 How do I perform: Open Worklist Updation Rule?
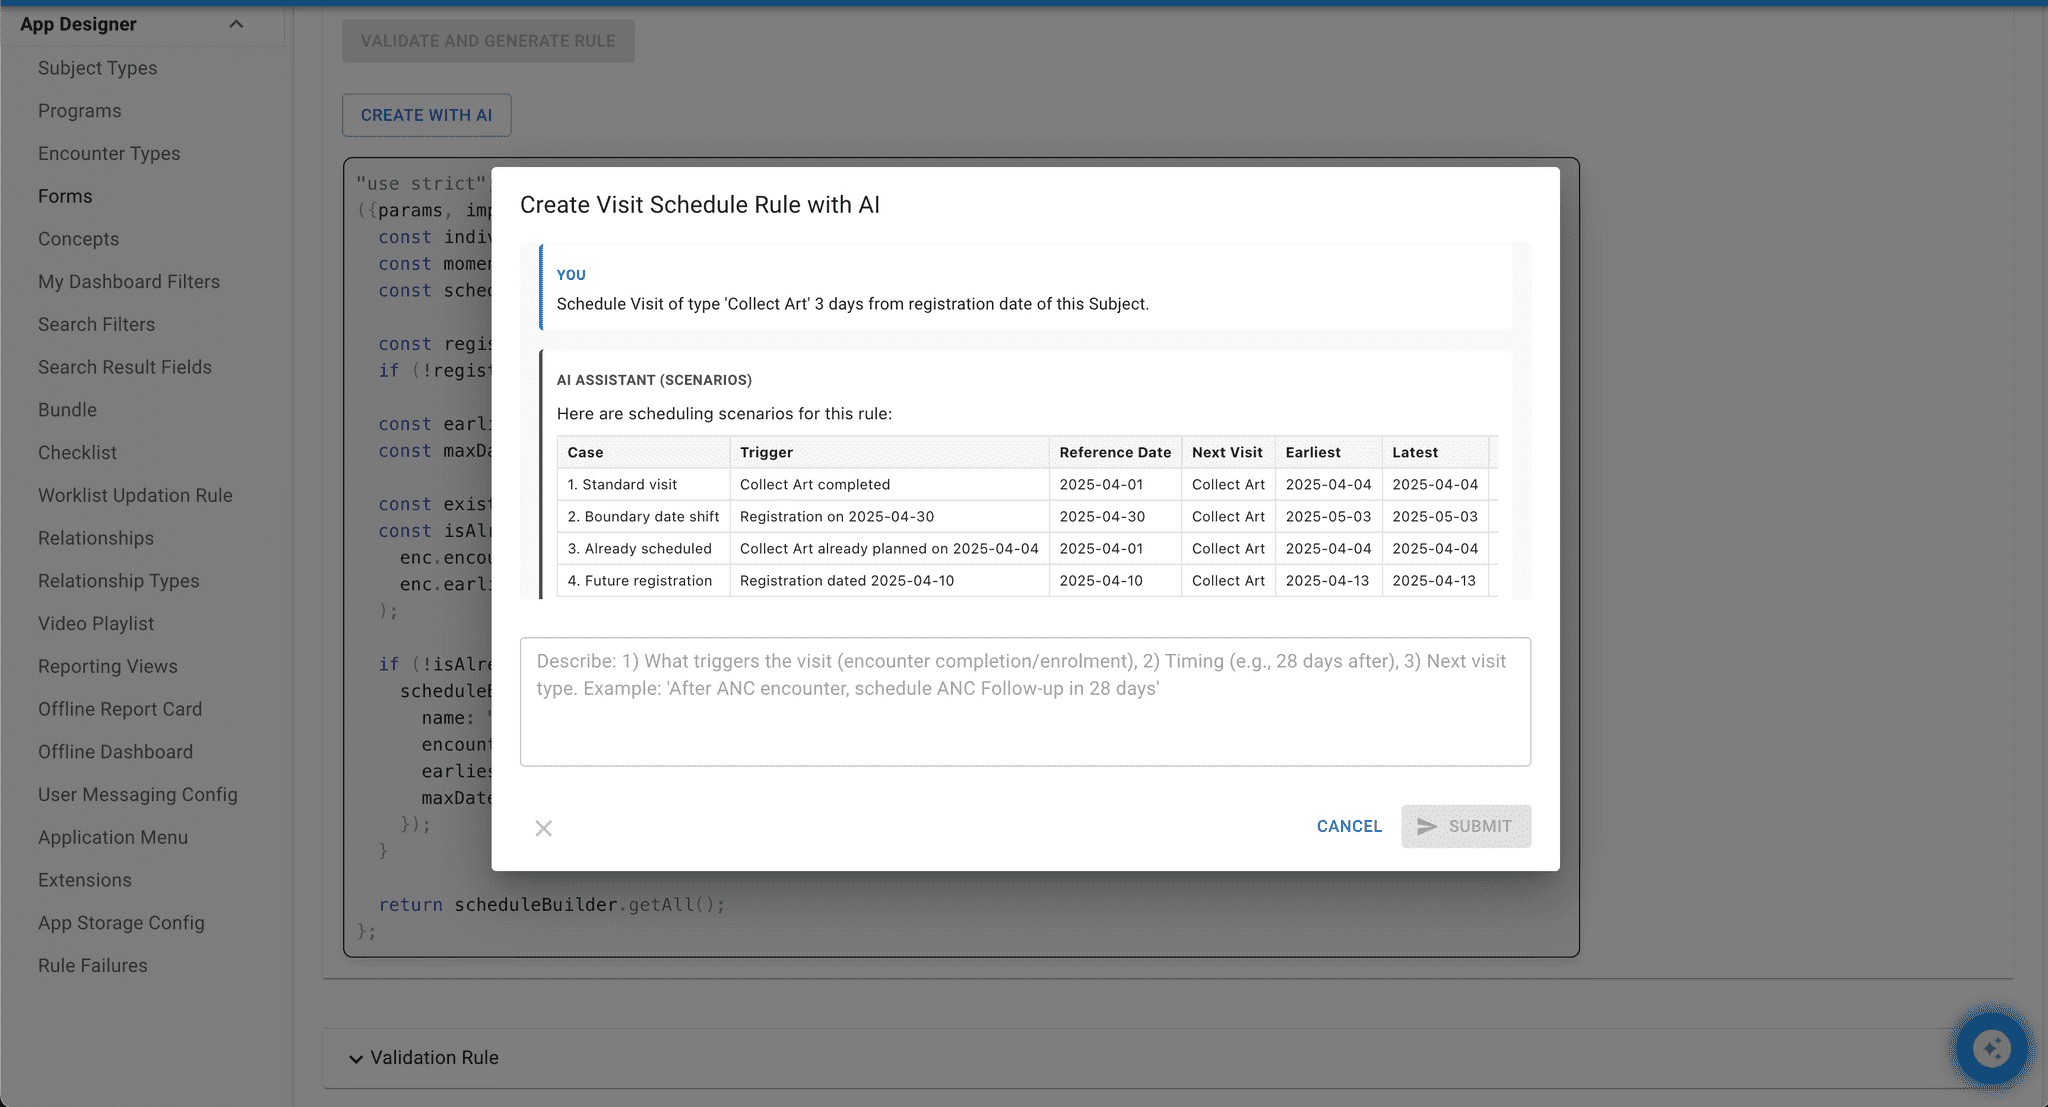pyautogui.click(x=135, y=495)
